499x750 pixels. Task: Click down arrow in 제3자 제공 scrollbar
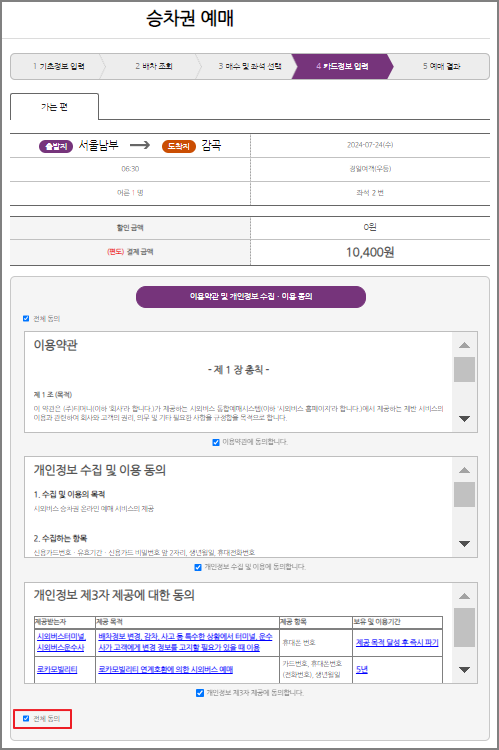464,670
